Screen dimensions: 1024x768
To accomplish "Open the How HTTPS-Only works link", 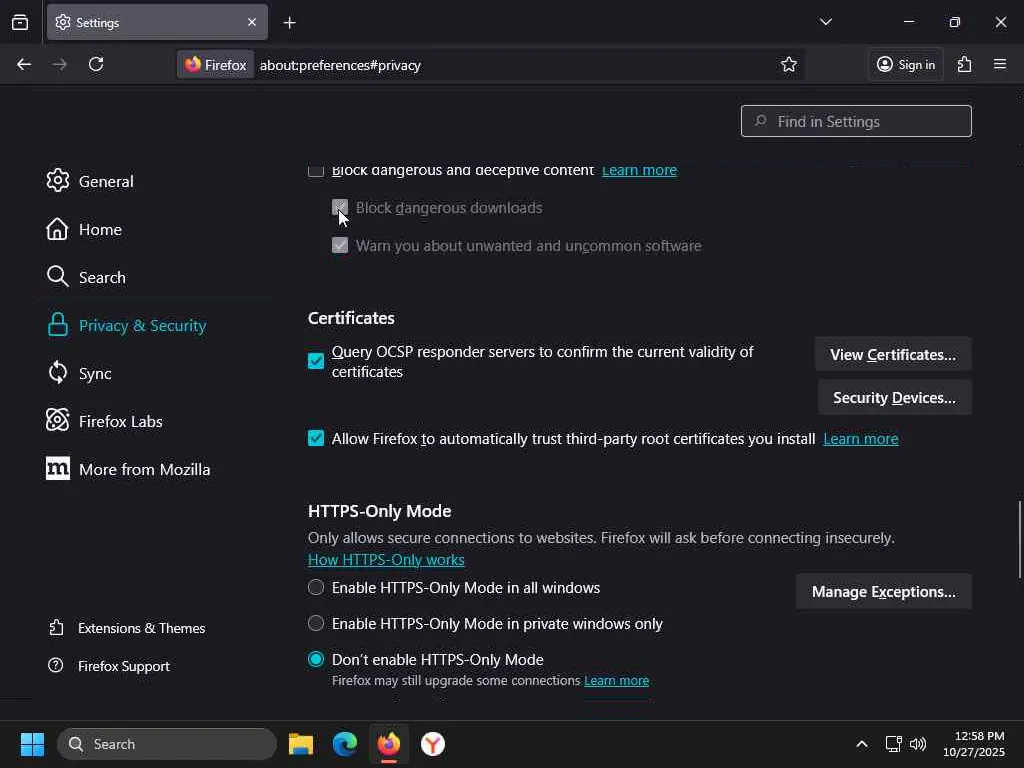I will pos(386,560).
